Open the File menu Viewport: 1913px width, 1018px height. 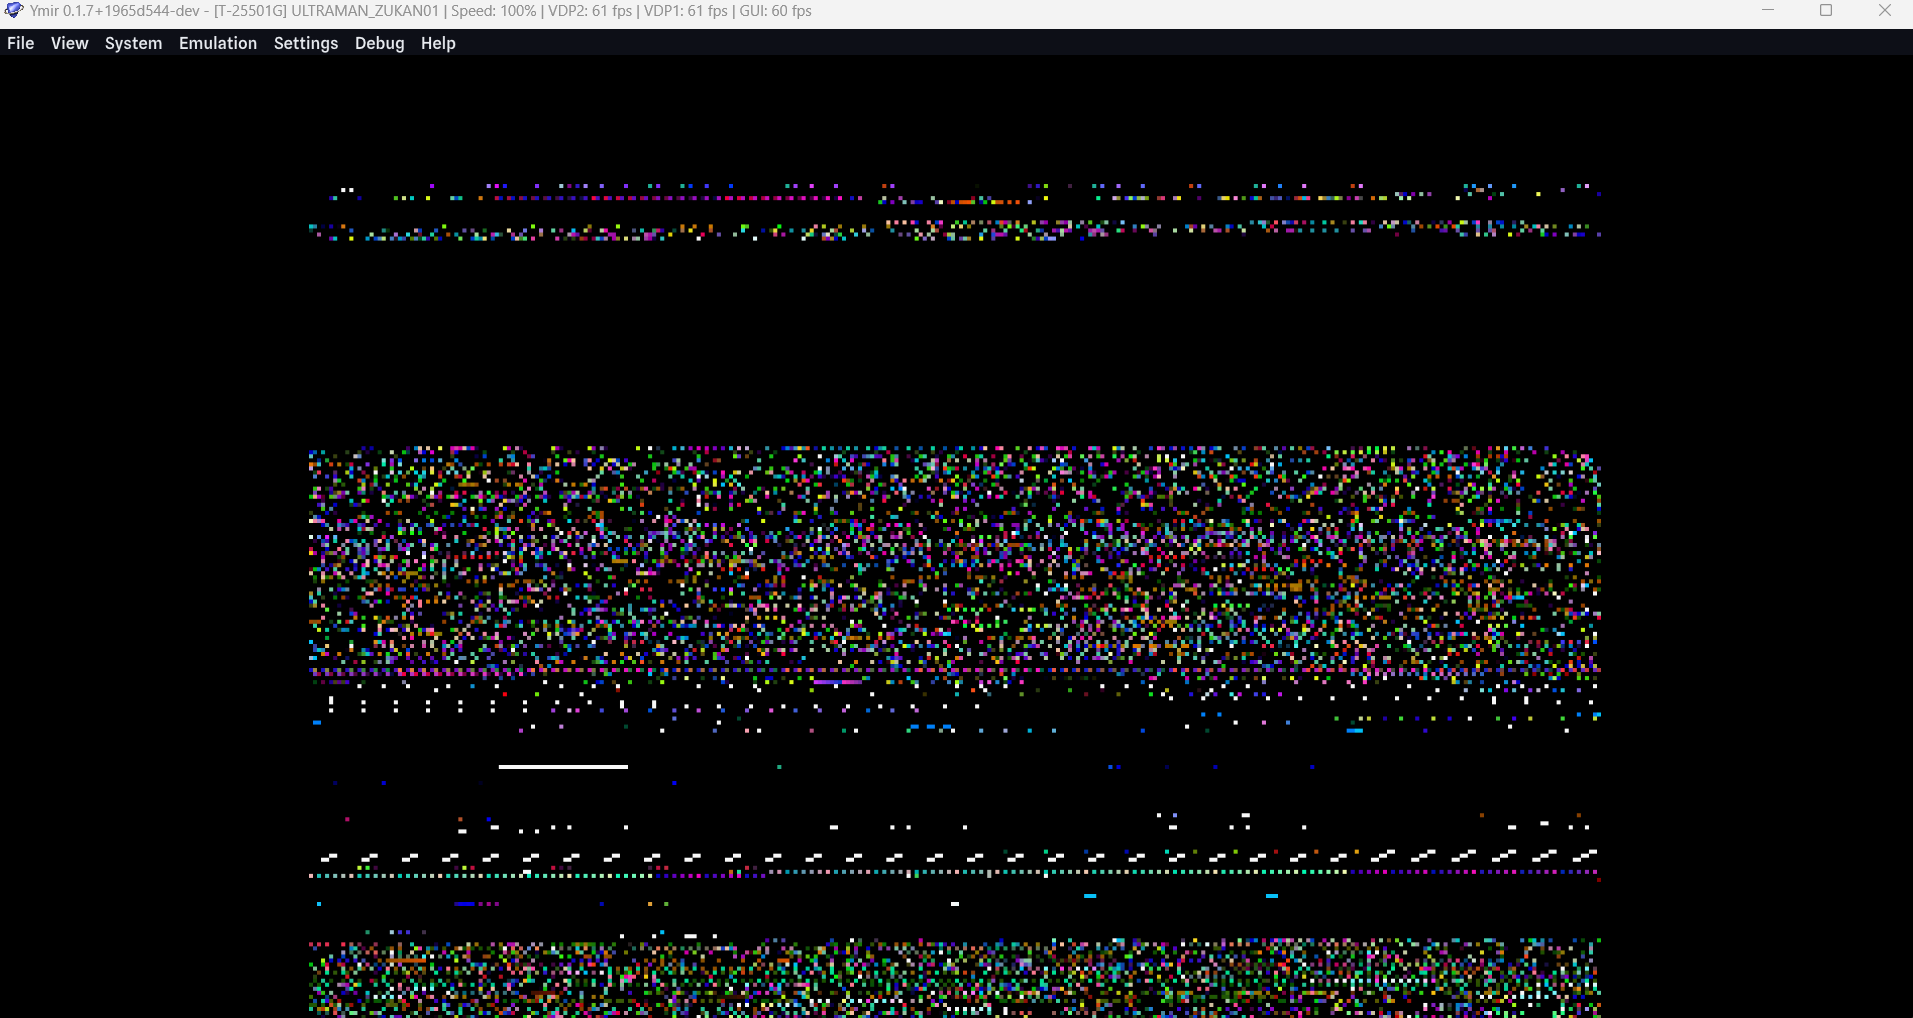pos(20,43)
